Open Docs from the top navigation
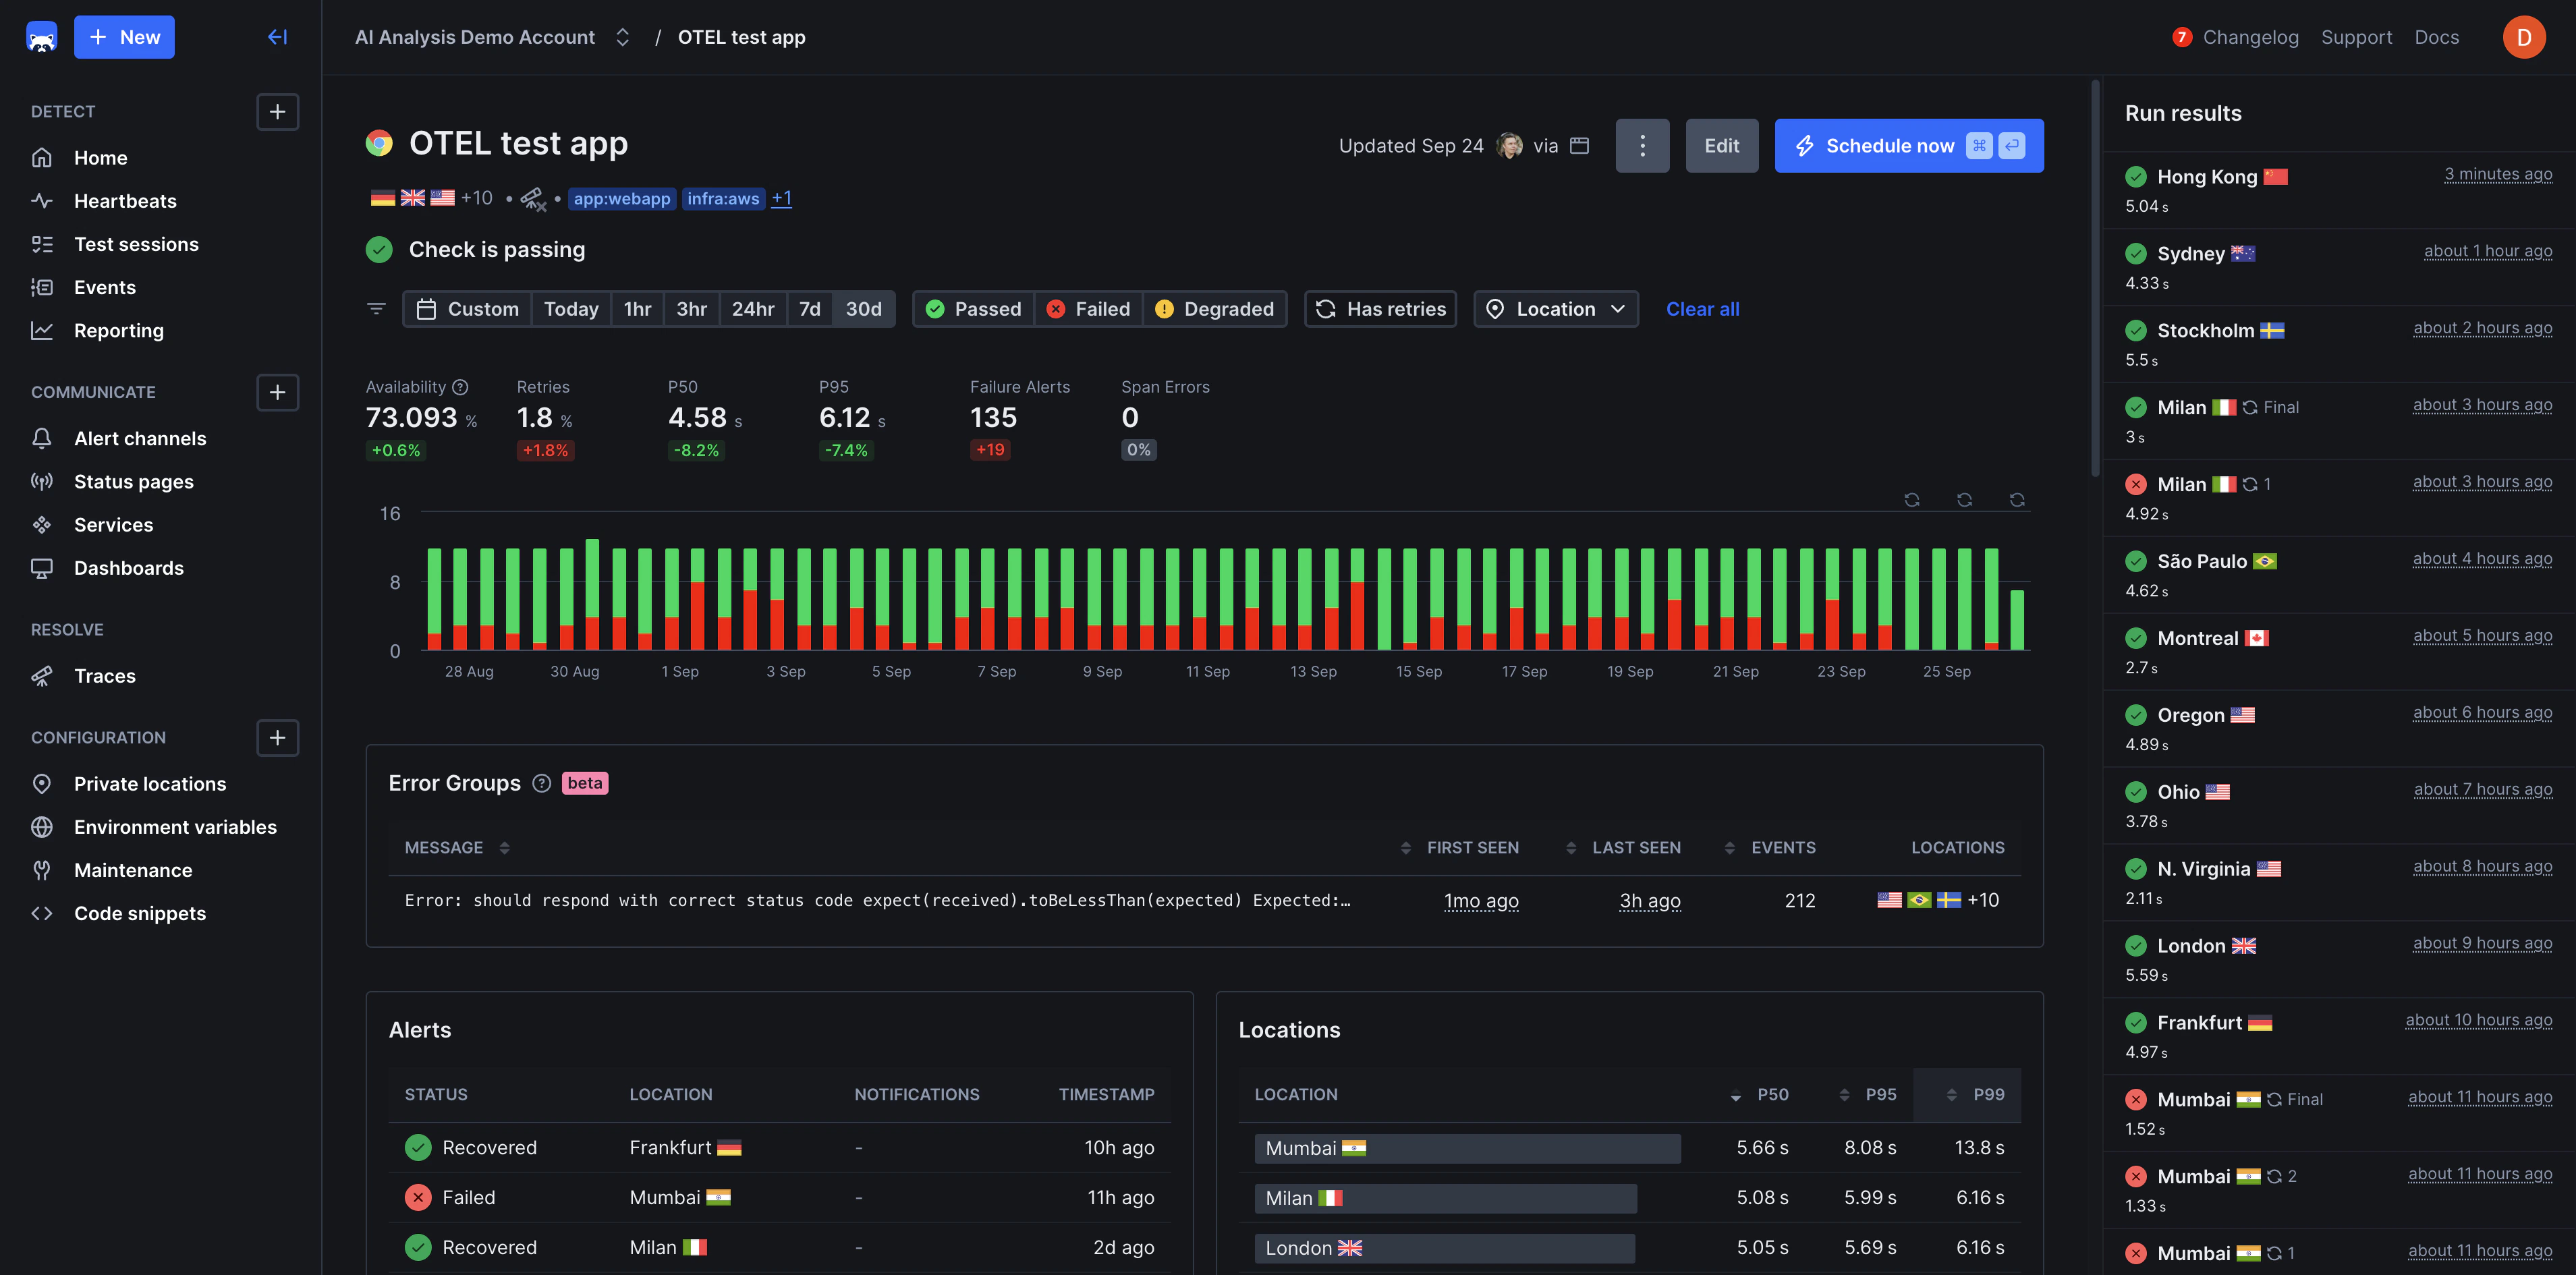The width and height of the screenshot is (2576, 1275). 2437,36
